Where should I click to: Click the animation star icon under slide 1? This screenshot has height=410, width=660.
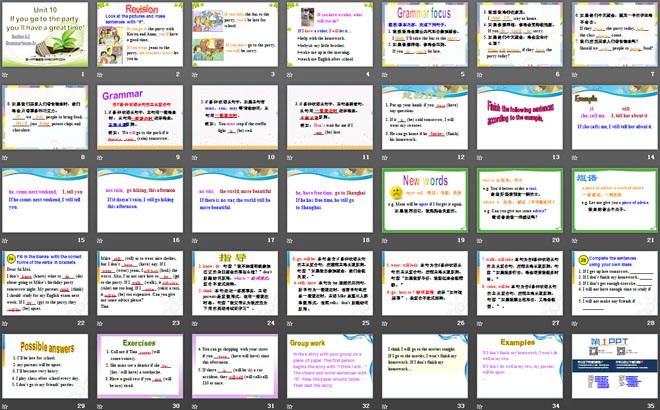[x=5, y=75]
